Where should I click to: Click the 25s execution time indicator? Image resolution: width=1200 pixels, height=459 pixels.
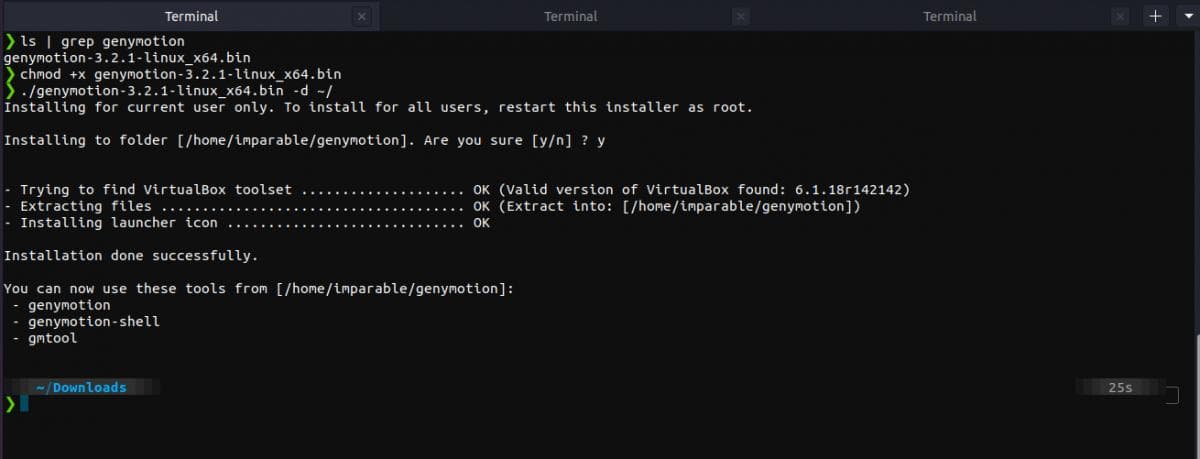[1120, 387]
